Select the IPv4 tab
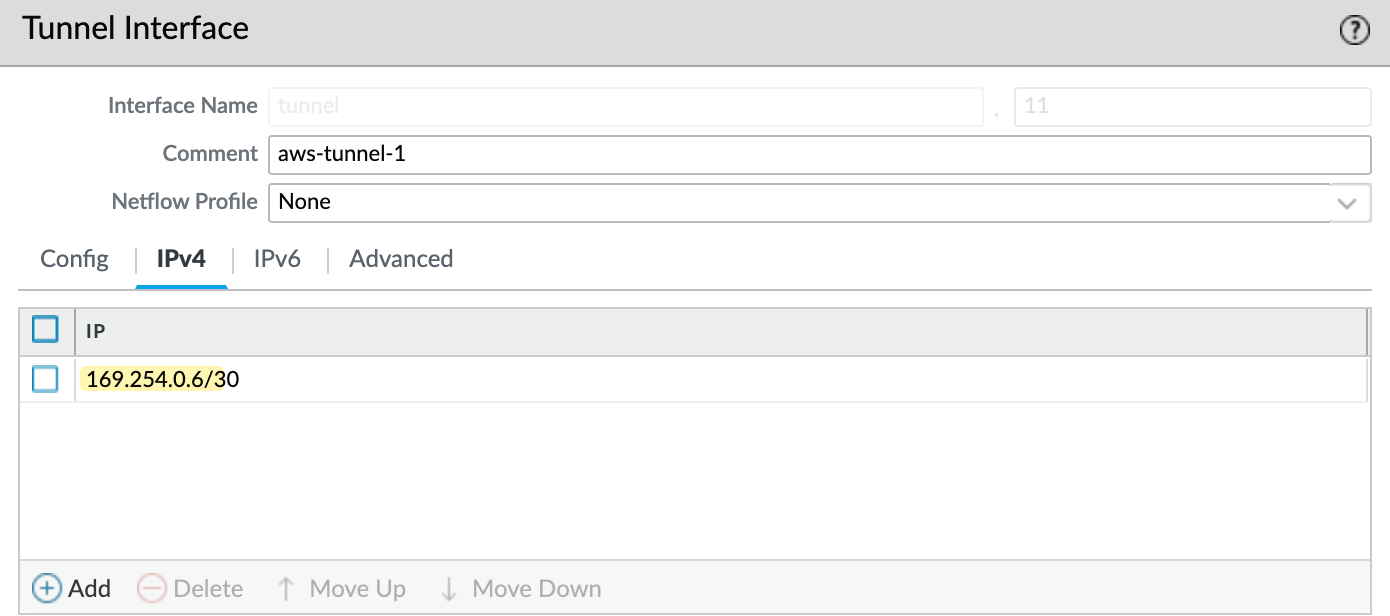 coord(181,259)
